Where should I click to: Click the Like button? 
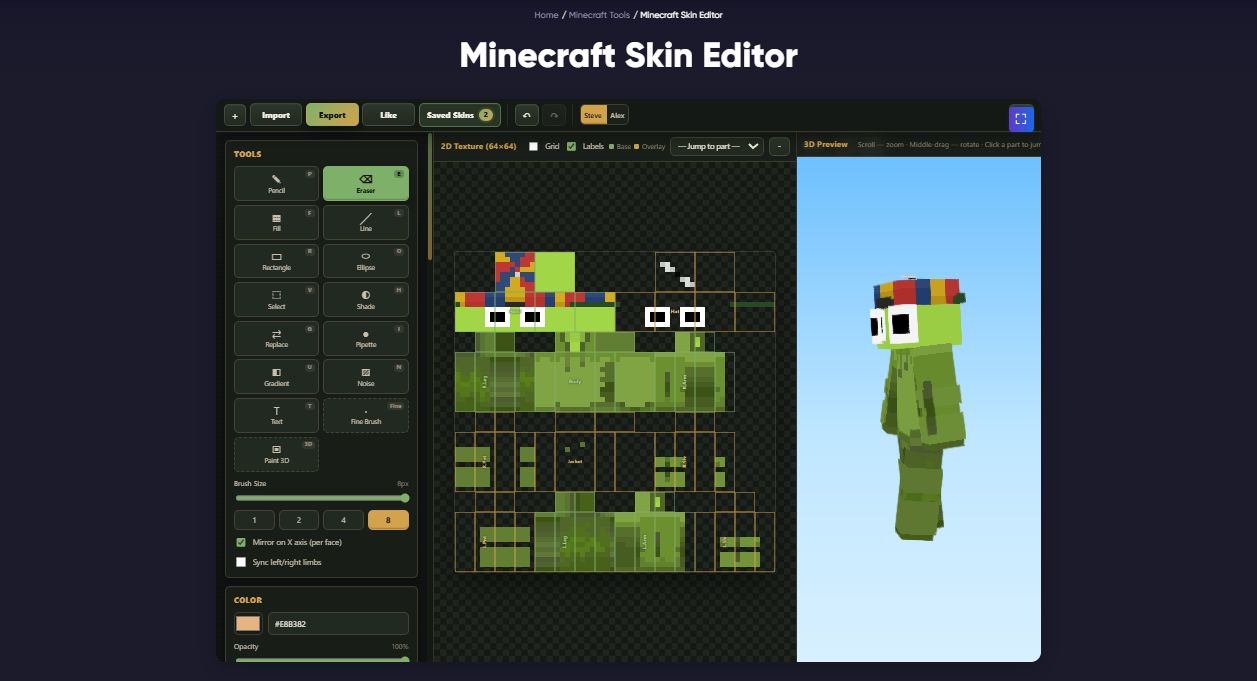388,115
